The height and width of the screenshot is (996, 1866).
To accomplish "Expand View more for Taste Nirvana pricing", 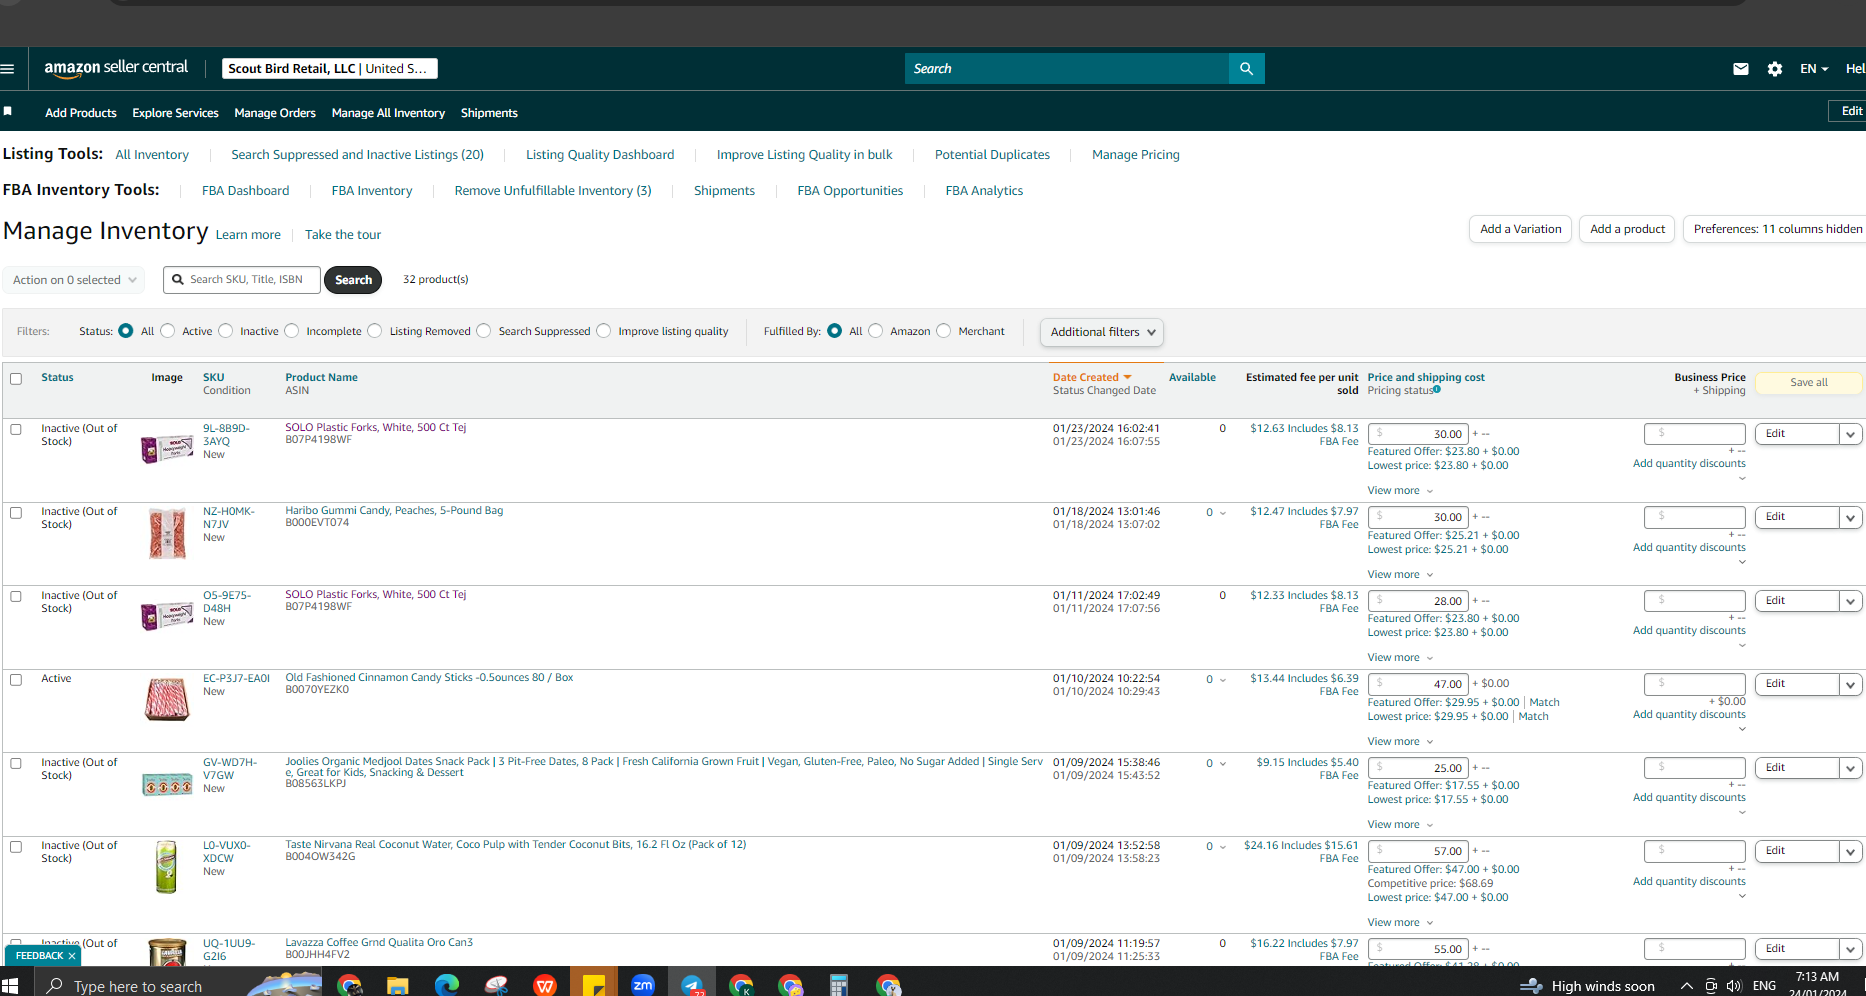I will point(1400,923).
